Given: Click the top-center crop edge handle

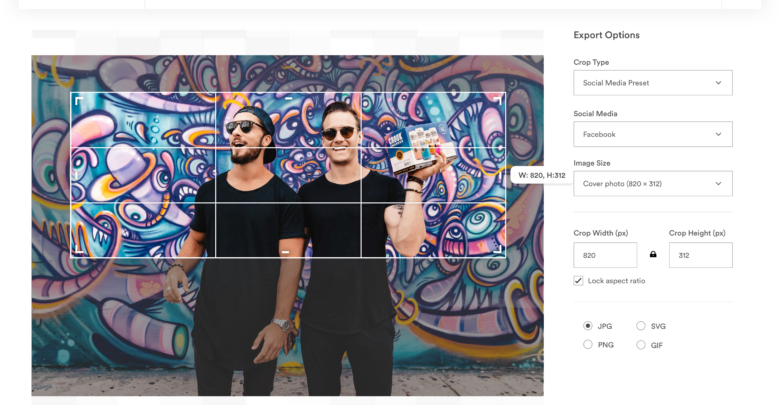Looking at the screenshot, I should 287,95.
